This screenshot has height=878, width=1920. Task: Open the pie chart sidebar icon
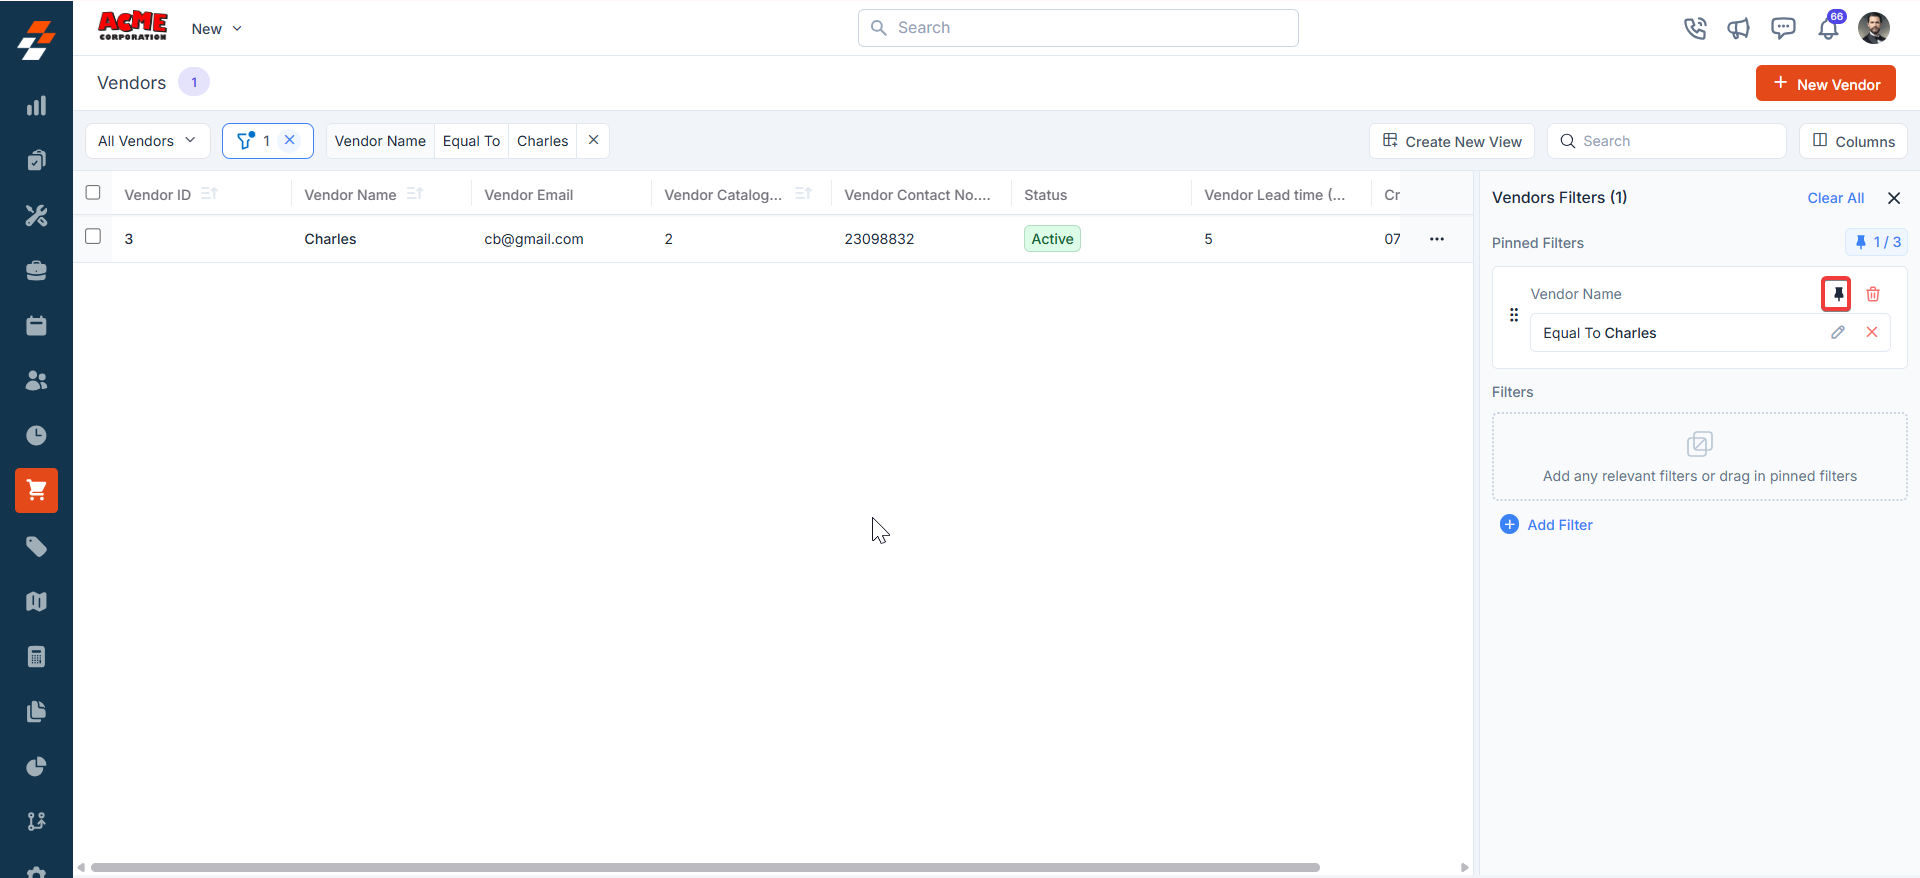click(36, 766)
